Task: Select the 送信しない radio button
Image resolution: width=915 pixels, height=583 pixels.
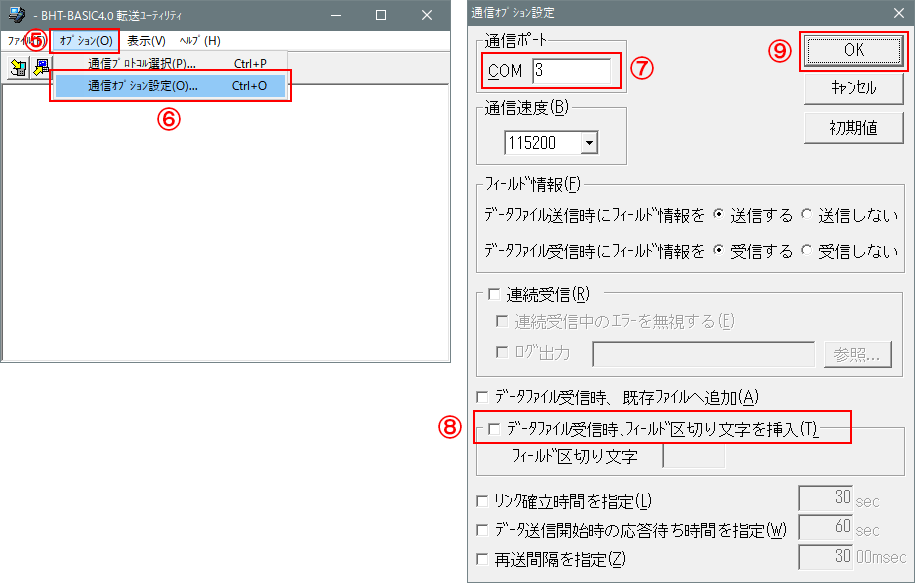Action: pos(808,215)
